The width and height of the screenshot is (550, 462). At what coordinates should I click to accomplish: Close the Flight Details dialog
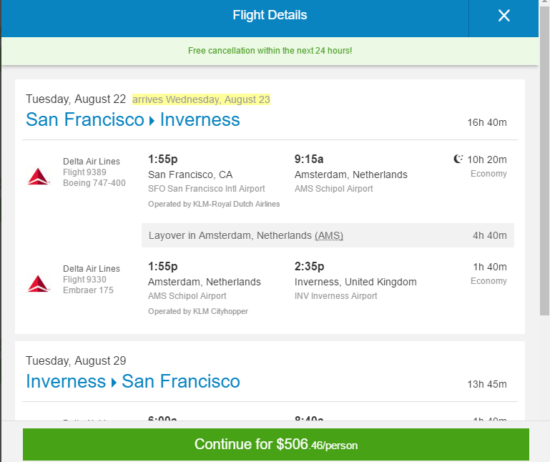click(x=504, y=15)
